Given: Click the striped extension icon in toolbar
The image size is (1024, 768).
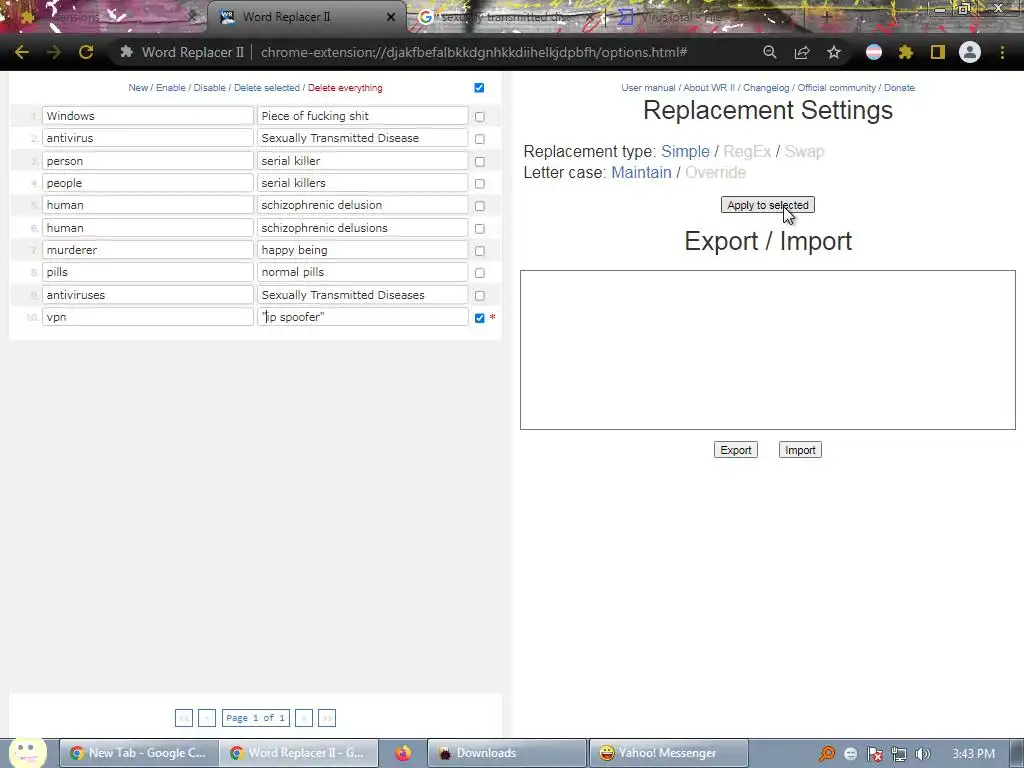Looking at the screenshot, I should coord(874,52).
